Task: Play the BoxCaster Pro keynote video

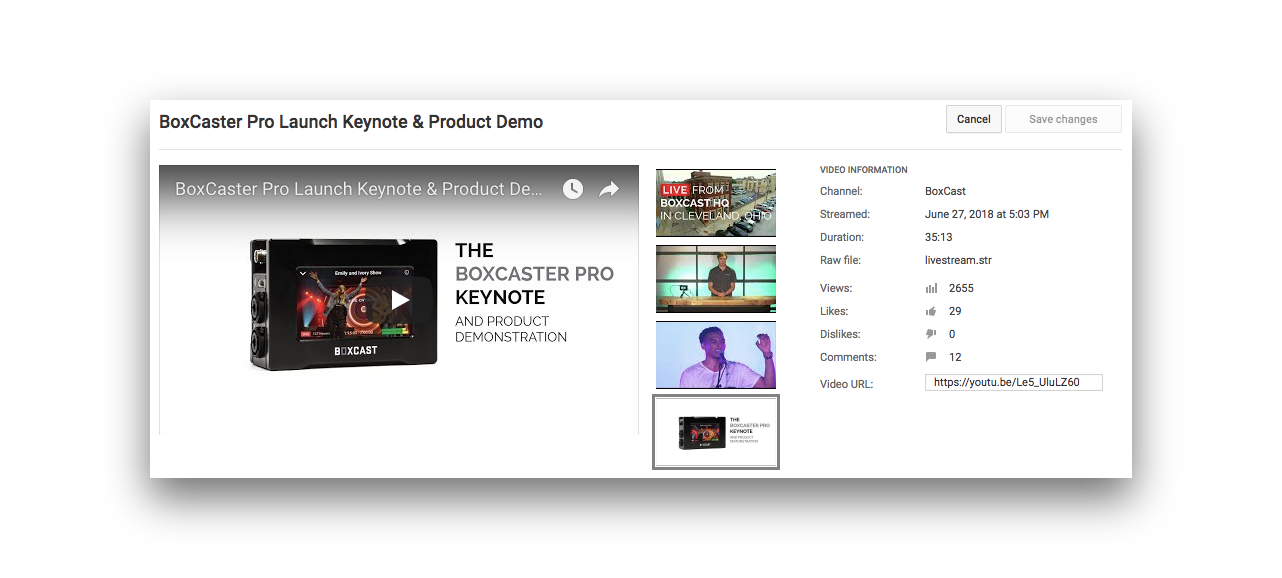Action: click(x=400, y=299)
